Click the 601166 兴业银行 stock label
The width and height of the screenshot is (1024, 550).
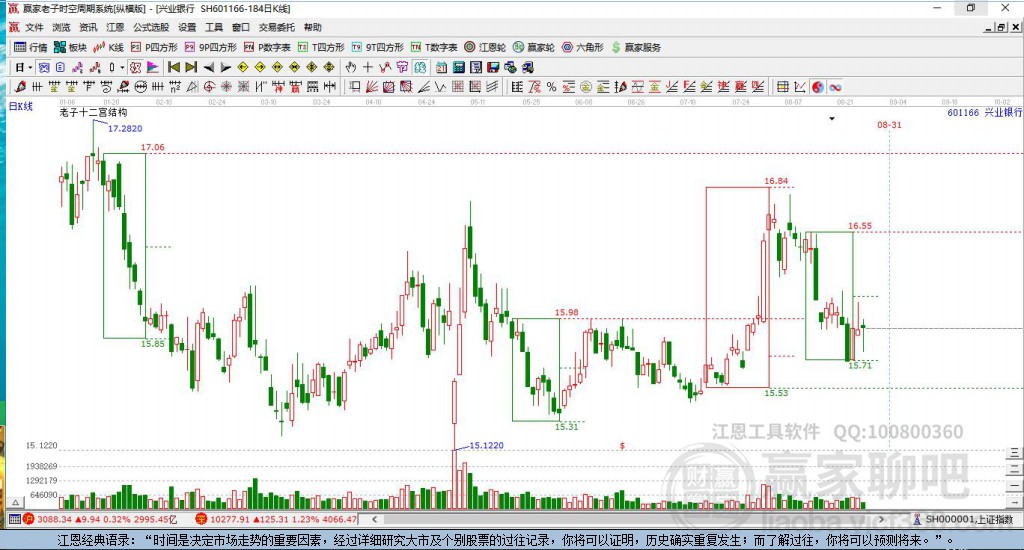point(984,112)
